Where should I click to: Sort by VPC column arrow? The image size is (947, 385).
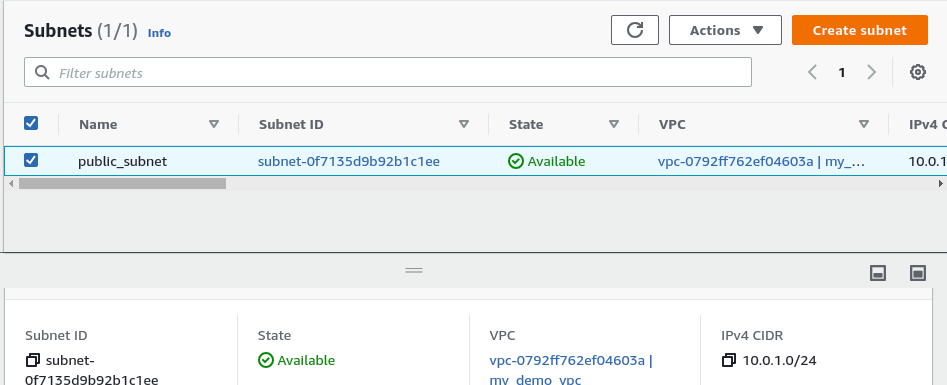(x=864, y=124)
